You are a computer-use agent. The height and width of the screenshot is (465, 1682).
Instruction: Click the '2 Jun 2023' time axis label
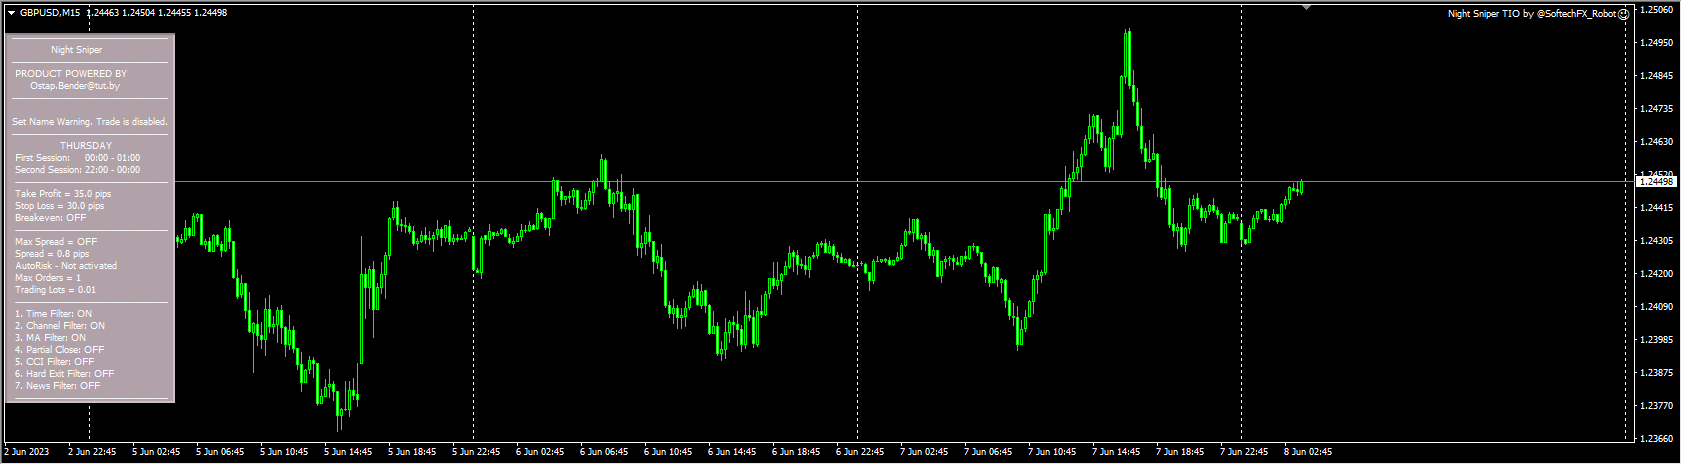click(27, 452)
